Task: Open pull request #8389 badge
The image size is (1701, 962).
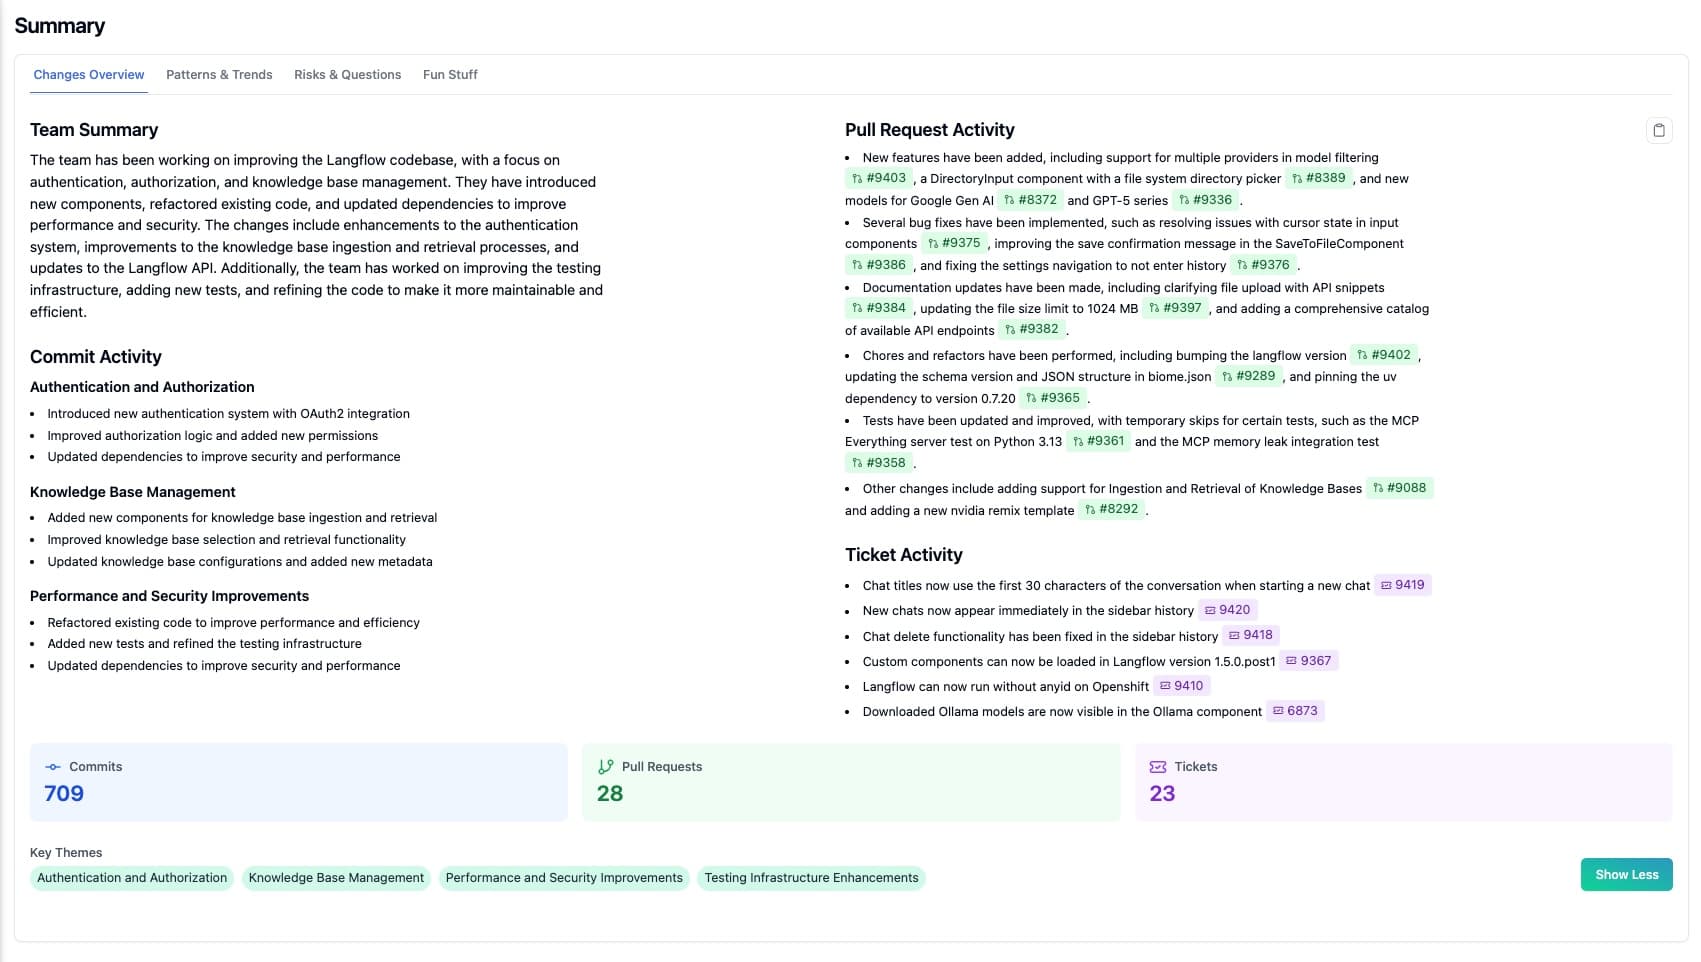Action: [x=1318, y=178]
